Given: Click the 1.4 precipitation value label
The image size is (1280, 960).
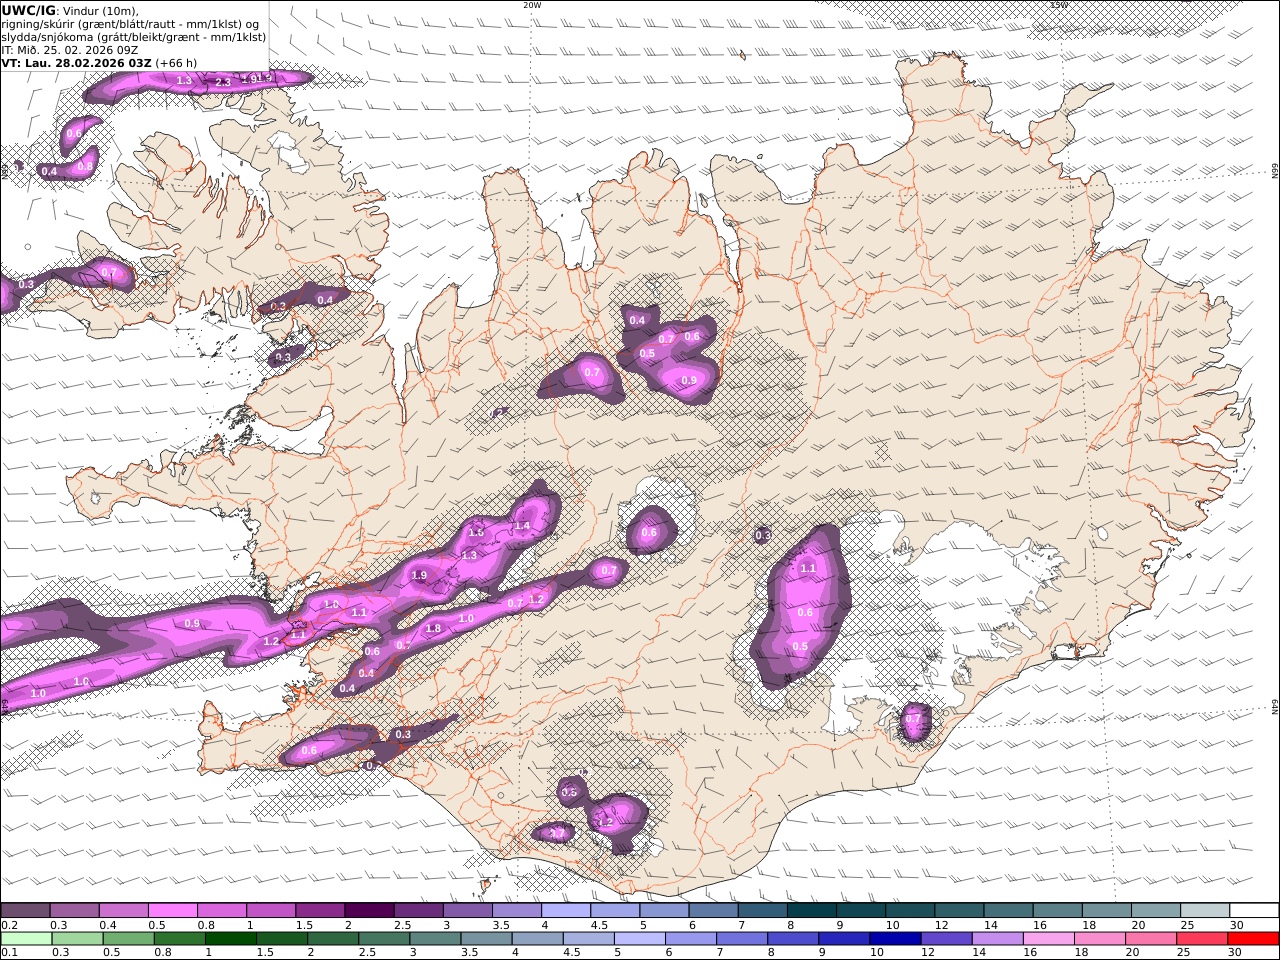Looking at the screenshot, I should point(522,526).
